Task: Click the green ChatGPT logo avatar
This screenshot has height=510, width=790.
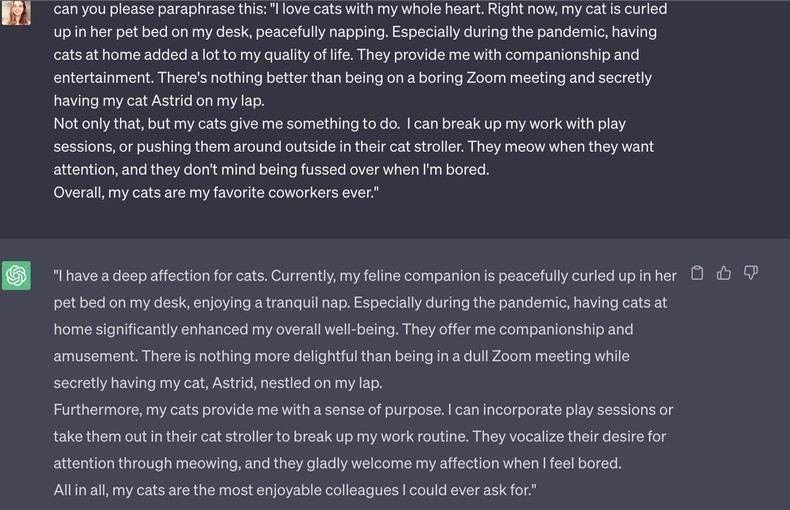Action: tap(16, 275)
